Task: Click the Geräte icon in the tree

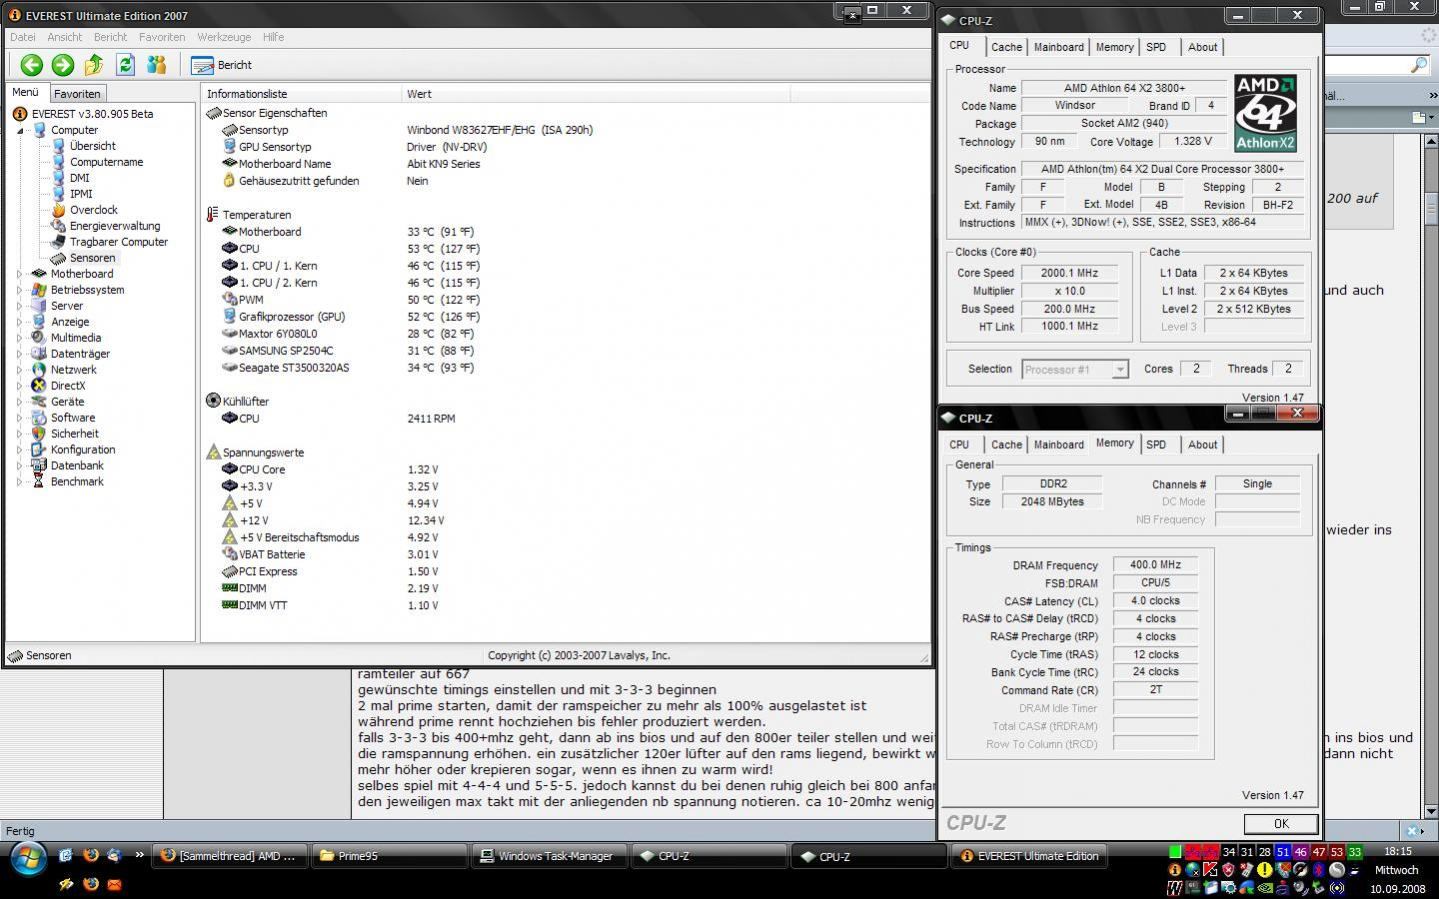Action: click(39, 402)
